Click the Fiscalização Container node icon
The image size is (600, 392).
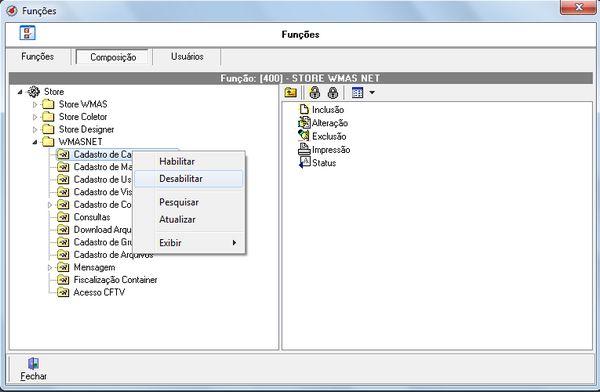coord(63,280)
